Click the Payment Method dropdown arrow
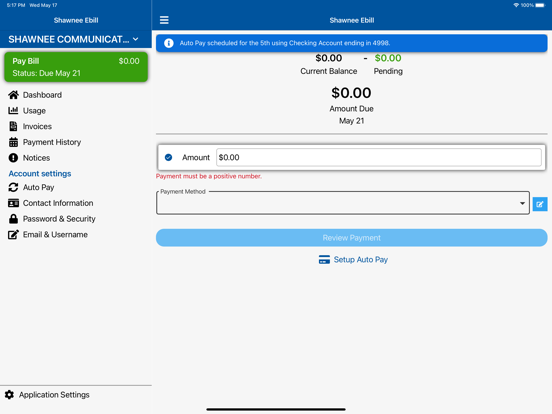Viewport: 552px width, 414px height. [x=522, y=203]
